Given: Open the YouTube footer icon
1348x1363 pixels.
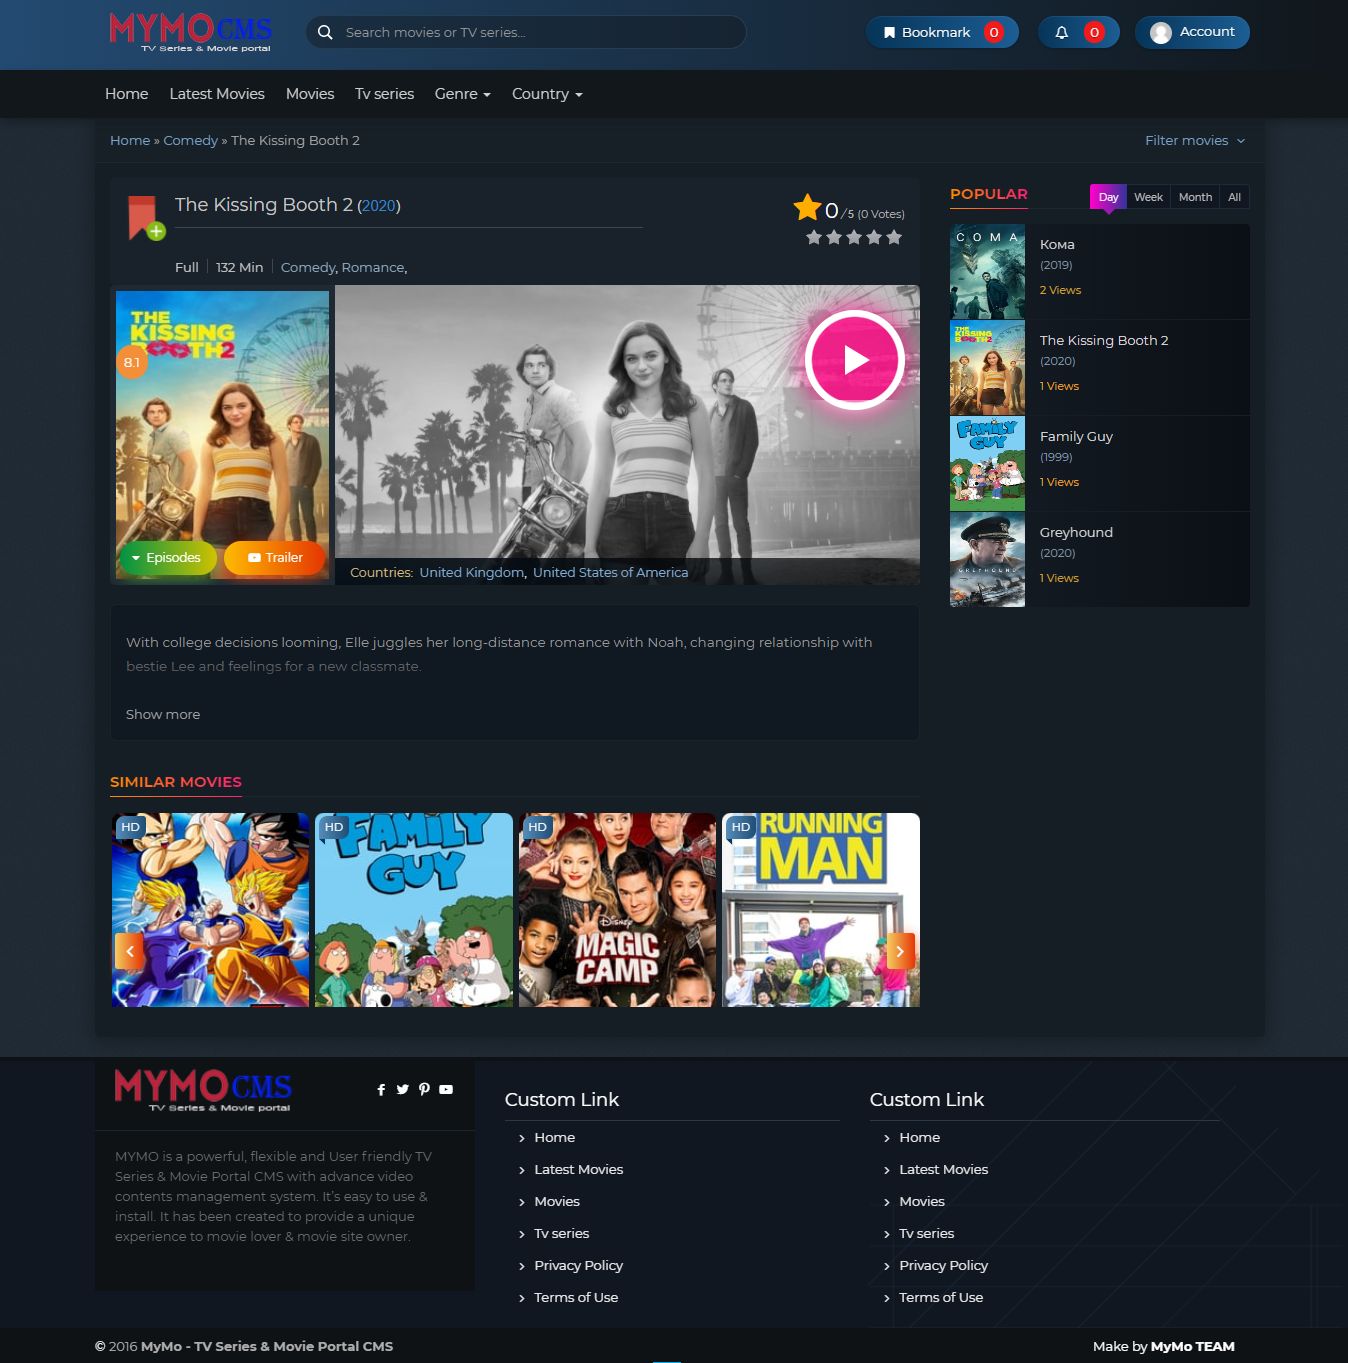Looking at the screenshot, I should pos(446,1089).
